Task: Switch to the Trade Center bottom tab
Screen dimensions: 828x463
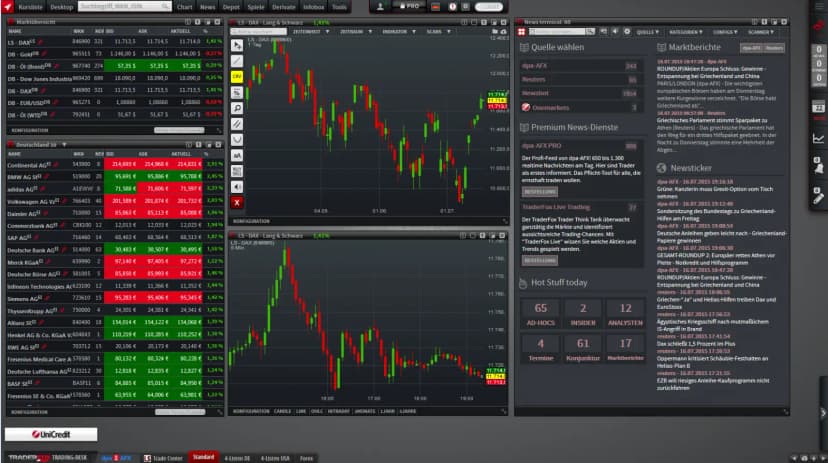Action: pos(164,458)
